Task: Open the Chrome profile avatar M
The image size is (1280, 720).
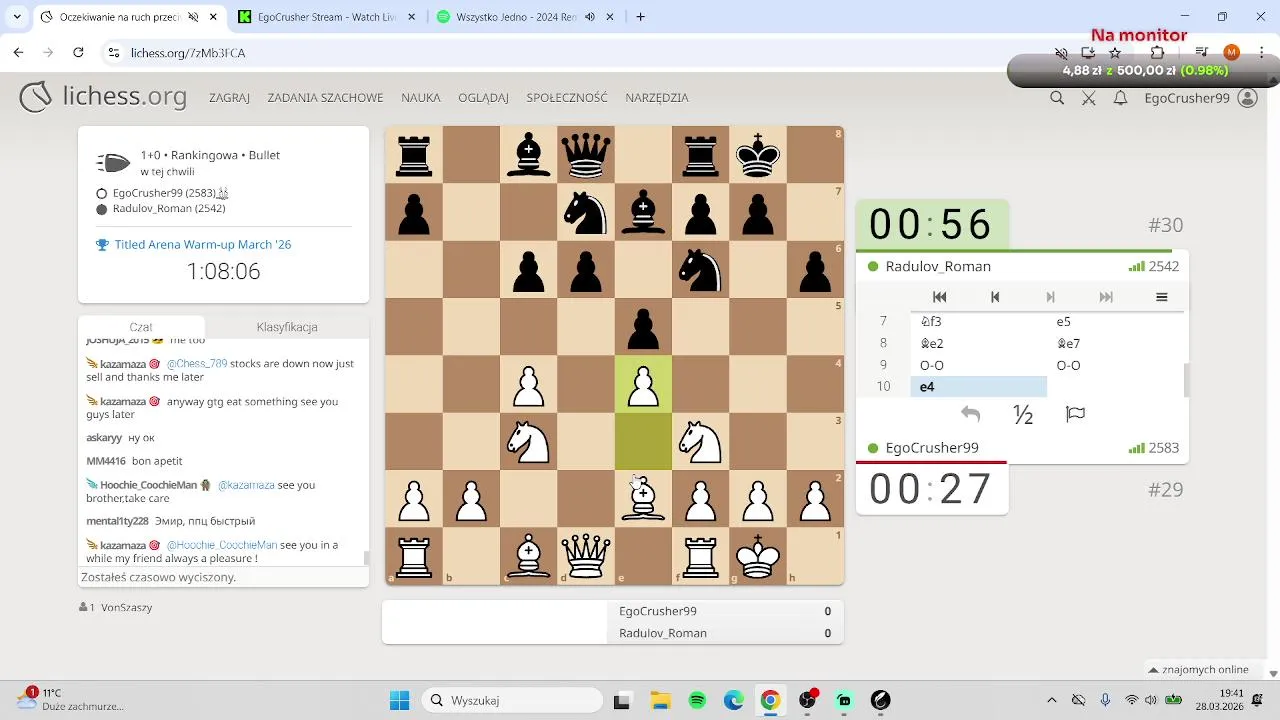Action: 1232,53
